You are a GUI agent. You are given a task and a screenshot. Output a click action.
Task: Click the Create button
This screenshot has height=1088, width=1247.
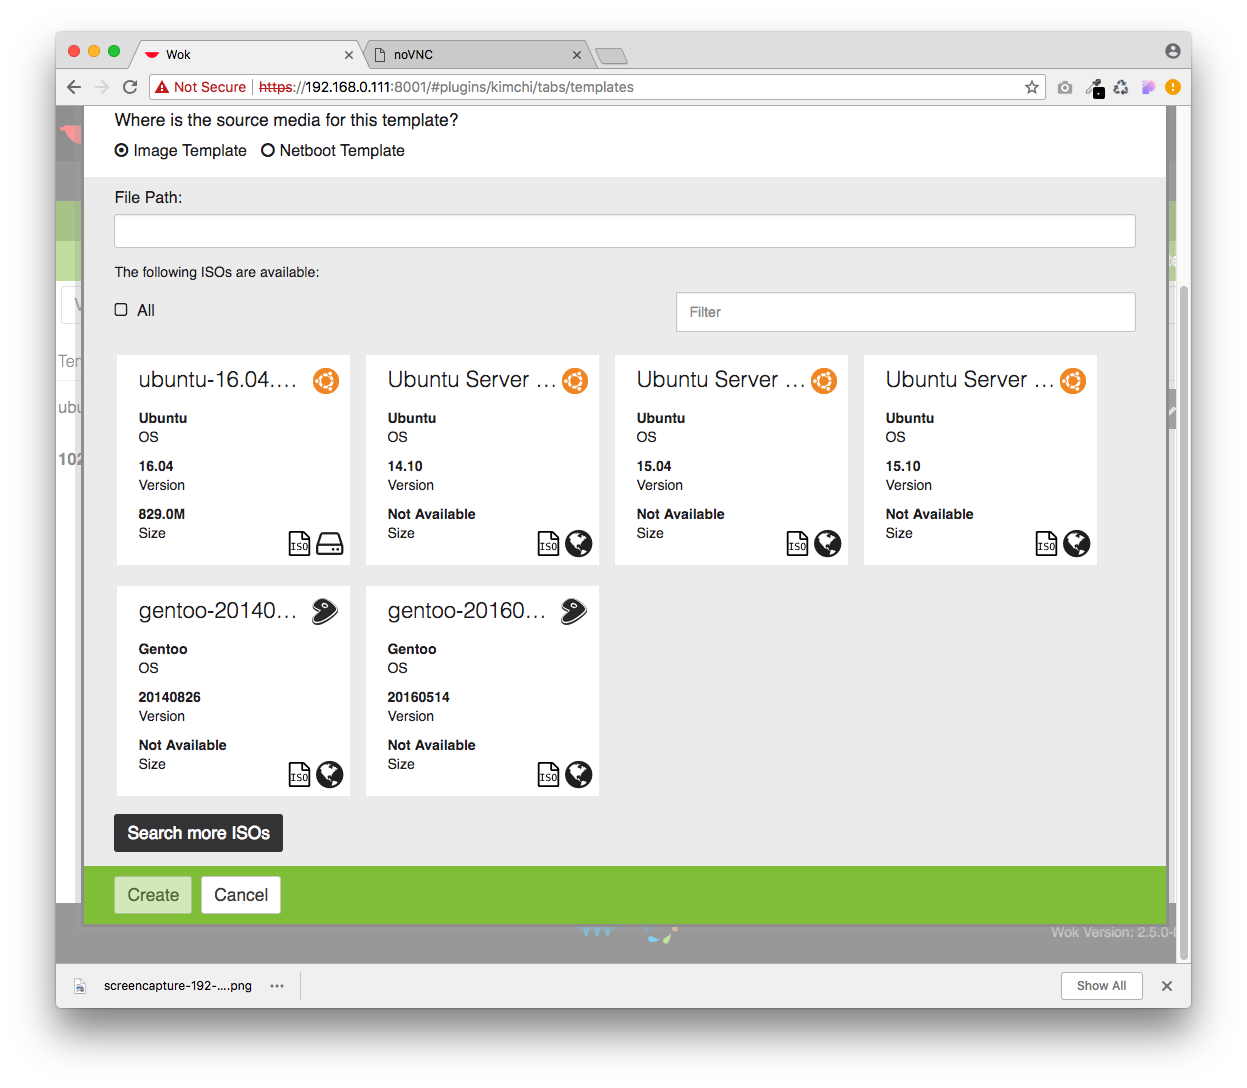[x=153, y=895]
